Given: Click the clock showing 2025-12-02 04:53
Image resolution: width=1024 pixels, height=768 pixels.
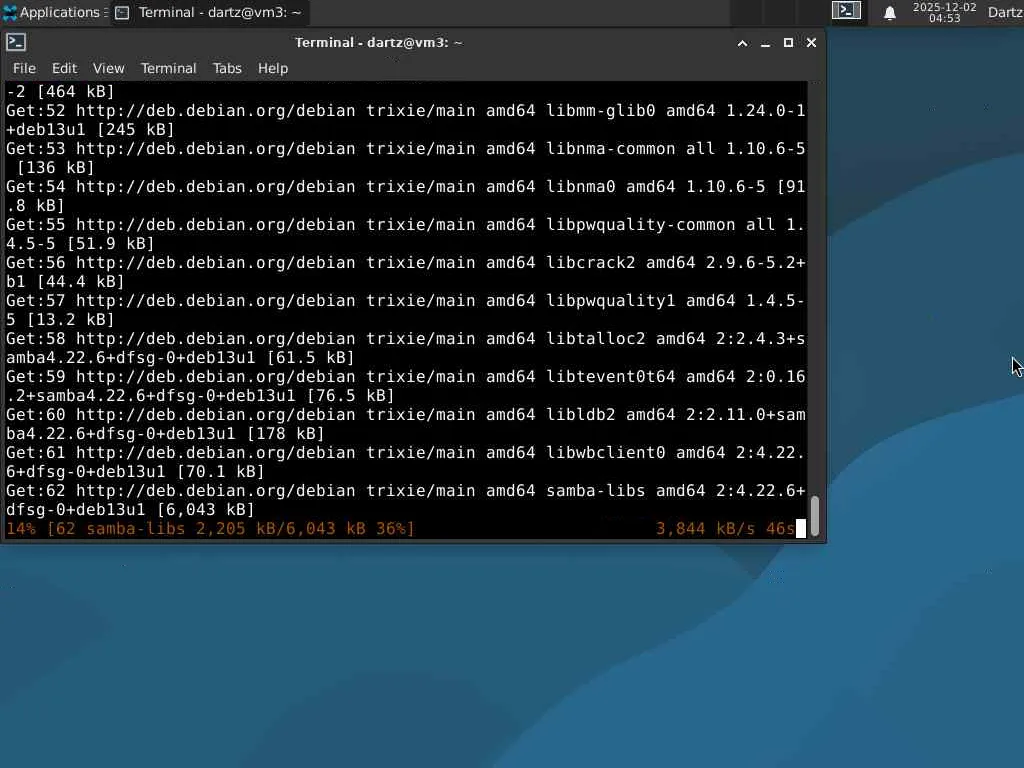Looking at the screenshot, I should pyautogui.click(x=944, y=12).
